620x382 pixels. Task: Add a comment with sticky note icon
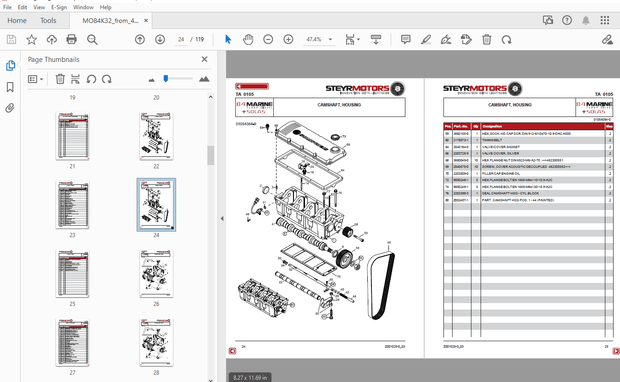coord(406,40)
